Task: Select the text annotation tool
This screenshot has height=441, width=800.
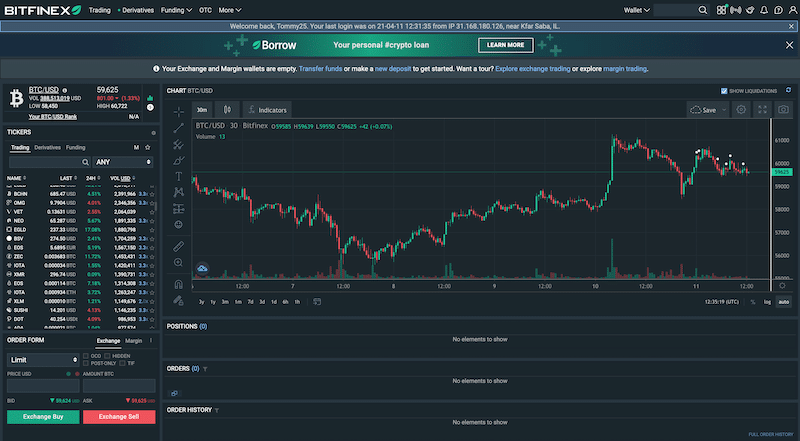Action: [178, 177]
